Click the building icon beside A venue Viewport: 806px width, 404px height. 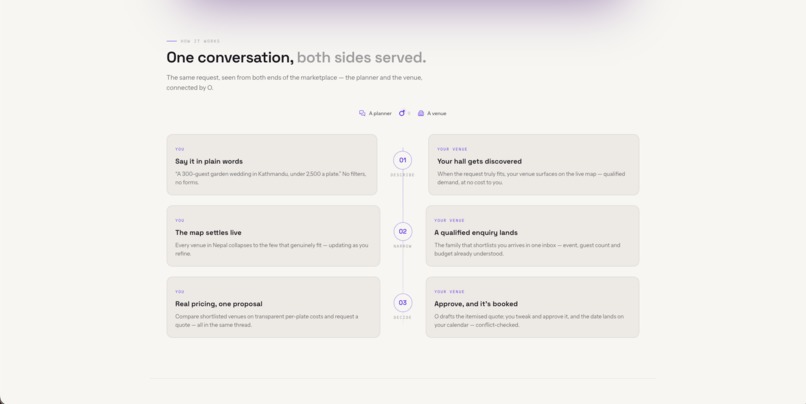(420, 113)
